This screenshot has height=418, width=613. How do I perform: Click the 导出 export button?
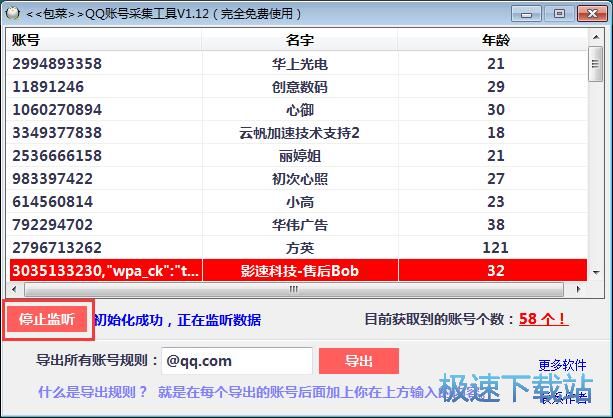pyautogui.click(x=359, y=361)
